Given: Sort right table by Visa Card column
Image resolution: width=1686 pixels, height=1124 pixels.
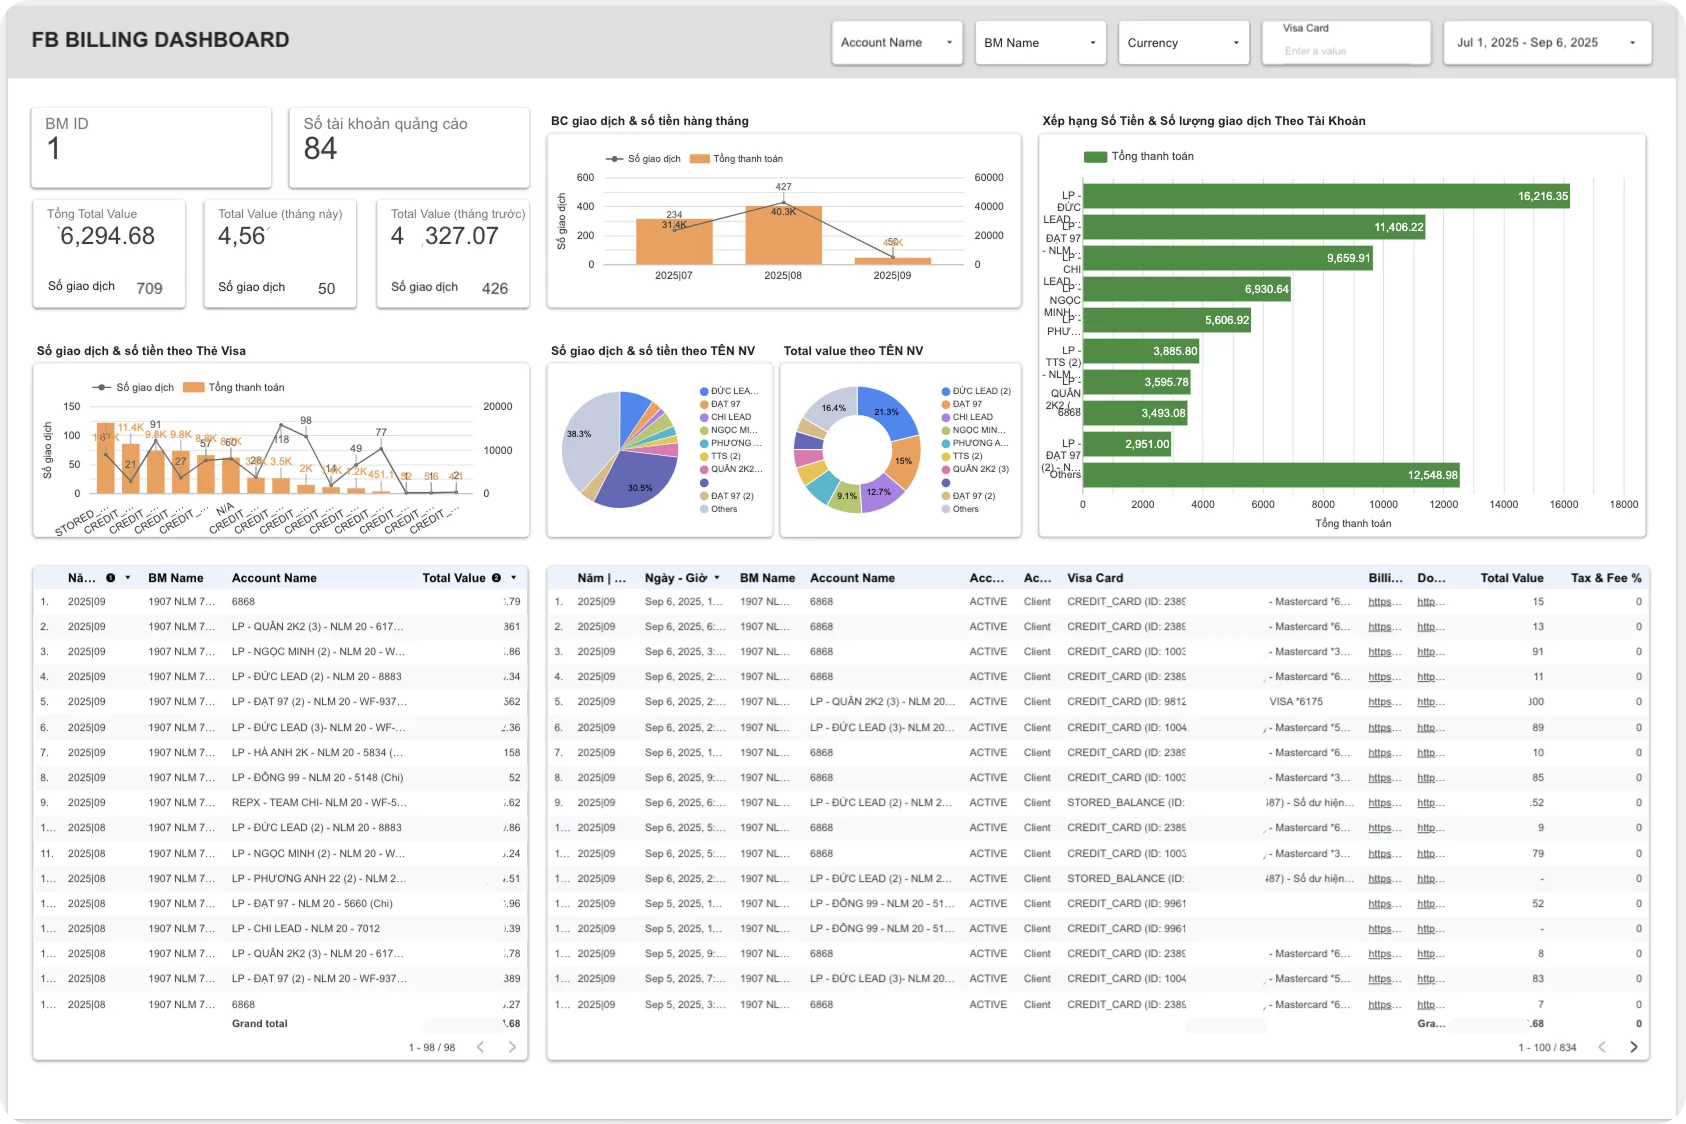Looking at the screenshot, I should tap(1095, 578).
